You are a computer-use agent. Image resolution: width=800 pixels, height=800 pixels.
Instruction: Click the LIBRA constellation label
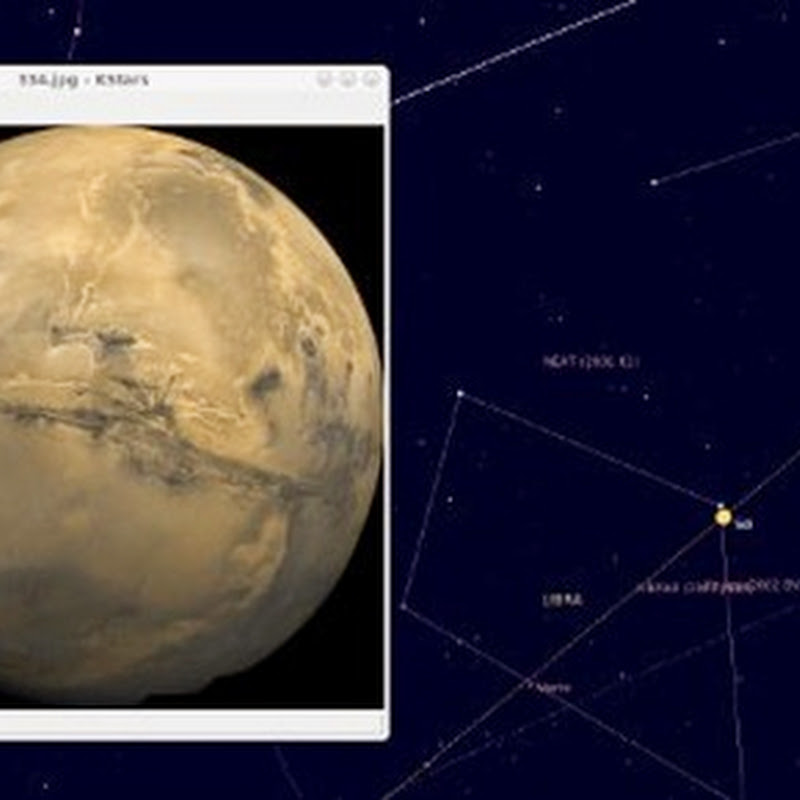(562, 600)
